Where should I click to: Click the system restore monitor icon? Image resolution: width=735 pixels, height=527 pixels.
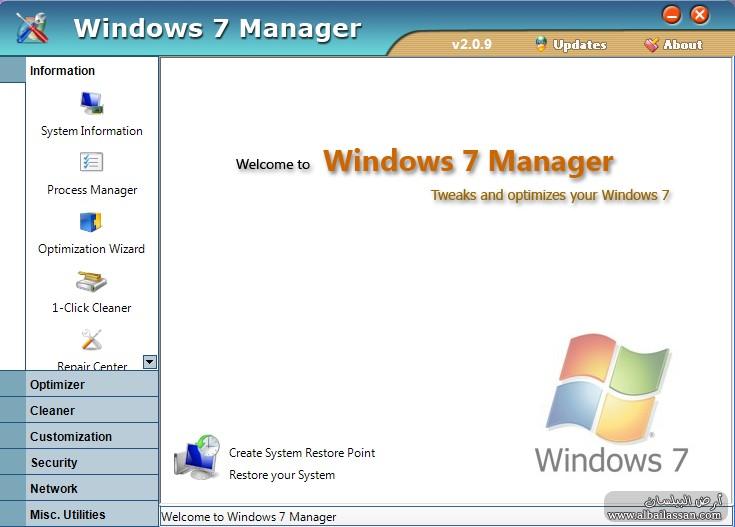pyautogui.click(x=197, y=457)
